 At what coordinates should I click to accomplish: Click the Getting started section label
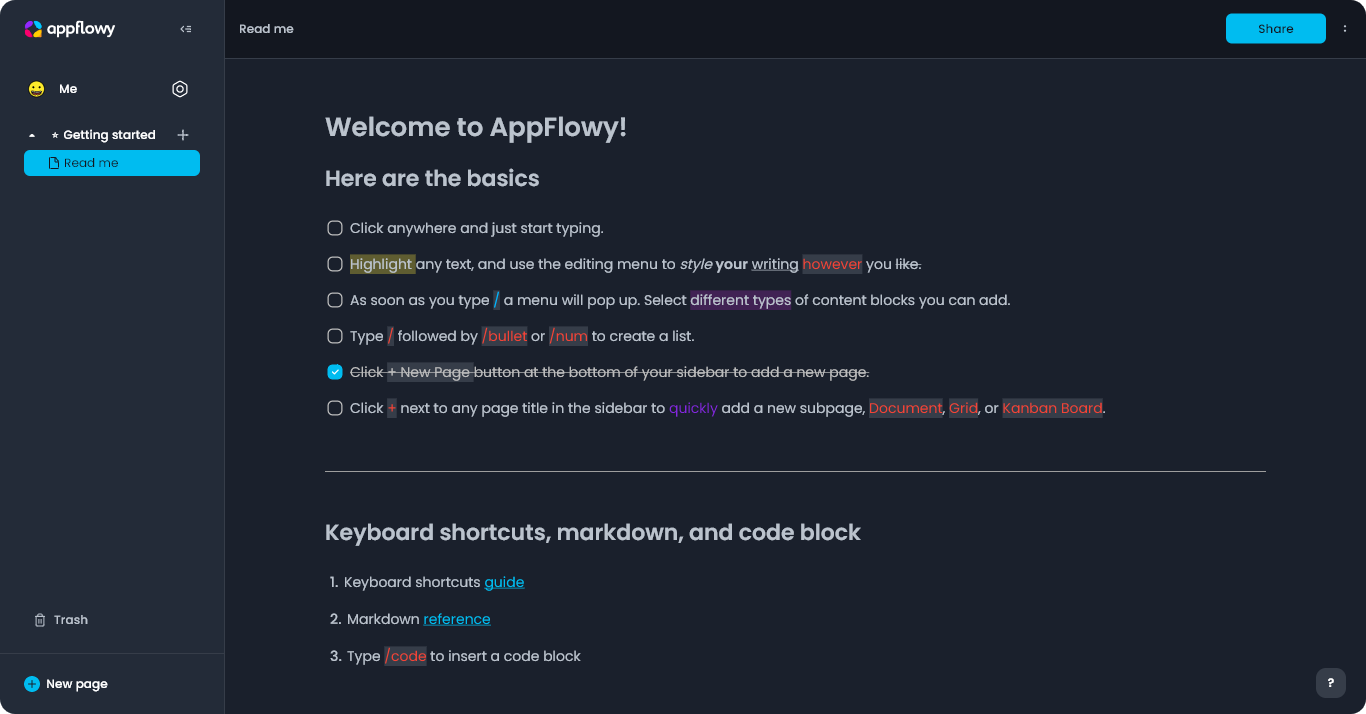pyautogui.click(x=109, y=135)
